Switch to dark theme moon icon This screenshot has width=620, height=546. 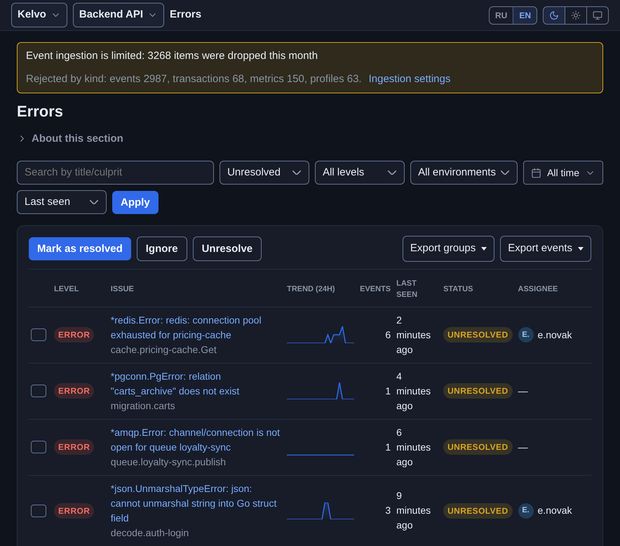point(554,15)
